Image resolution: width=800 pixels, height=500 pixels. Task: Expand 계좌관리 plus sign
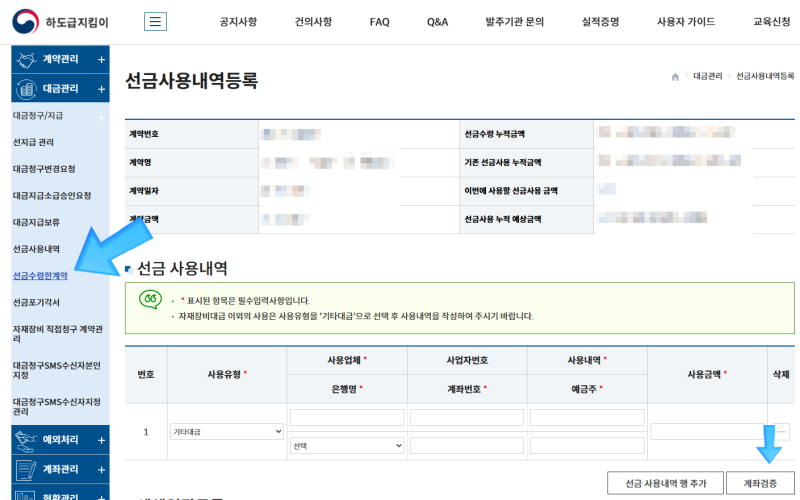[x=102, y=470]
